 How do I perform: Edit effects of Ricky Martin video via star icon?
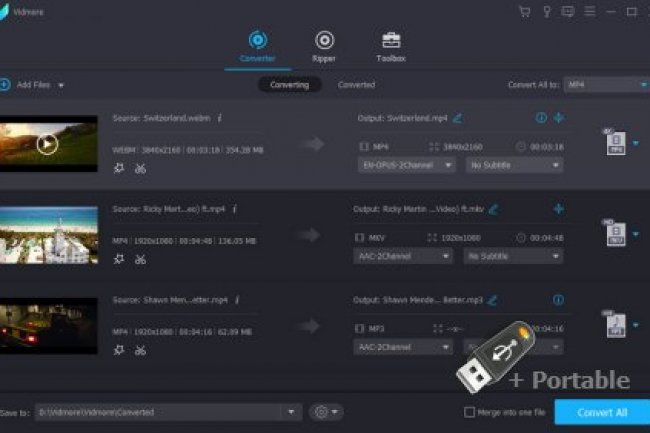click(119, 259)
